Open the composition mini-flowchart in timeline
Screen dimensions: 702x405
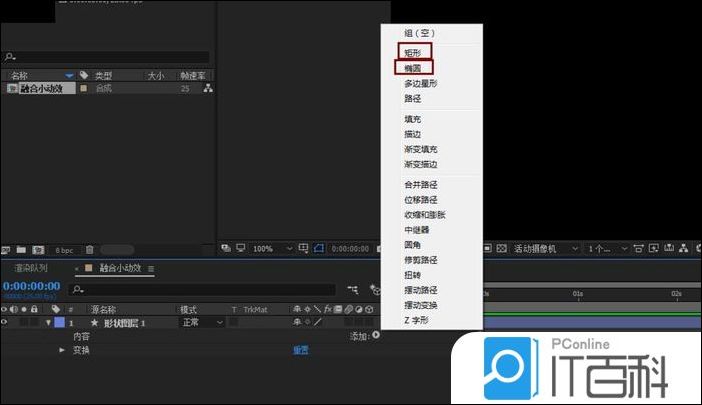pos(353,290)
